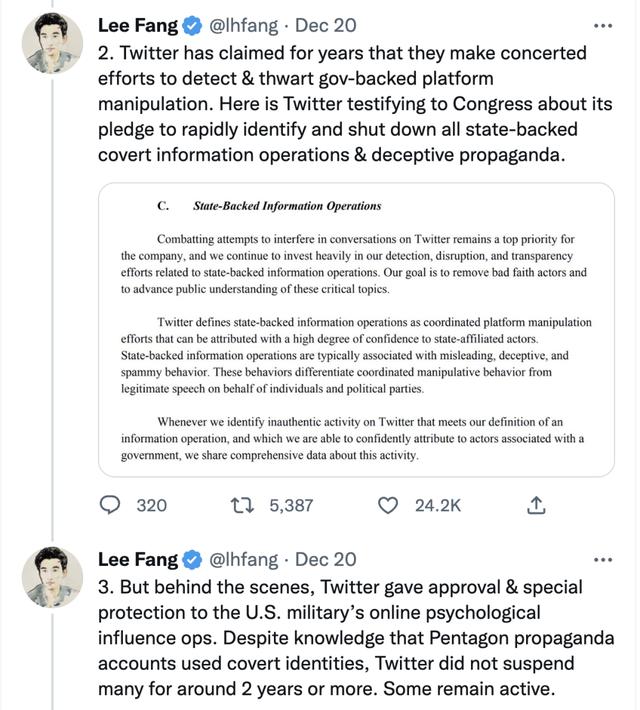Open the reply icon on the first tweet
Screen dimensions: 640x710
(x=111, y=506)
